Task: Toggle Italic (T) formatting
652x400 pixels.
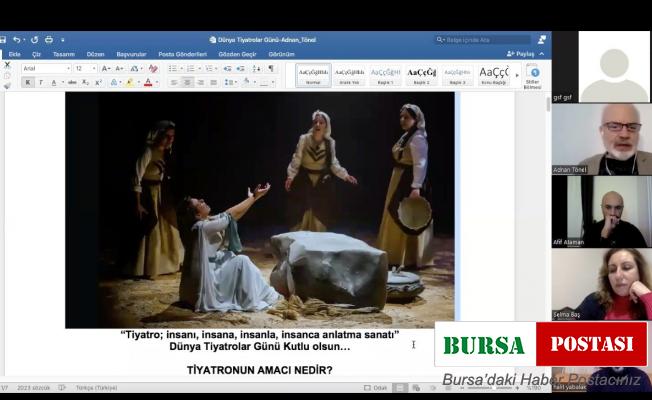Action: [x=40, y=82]
